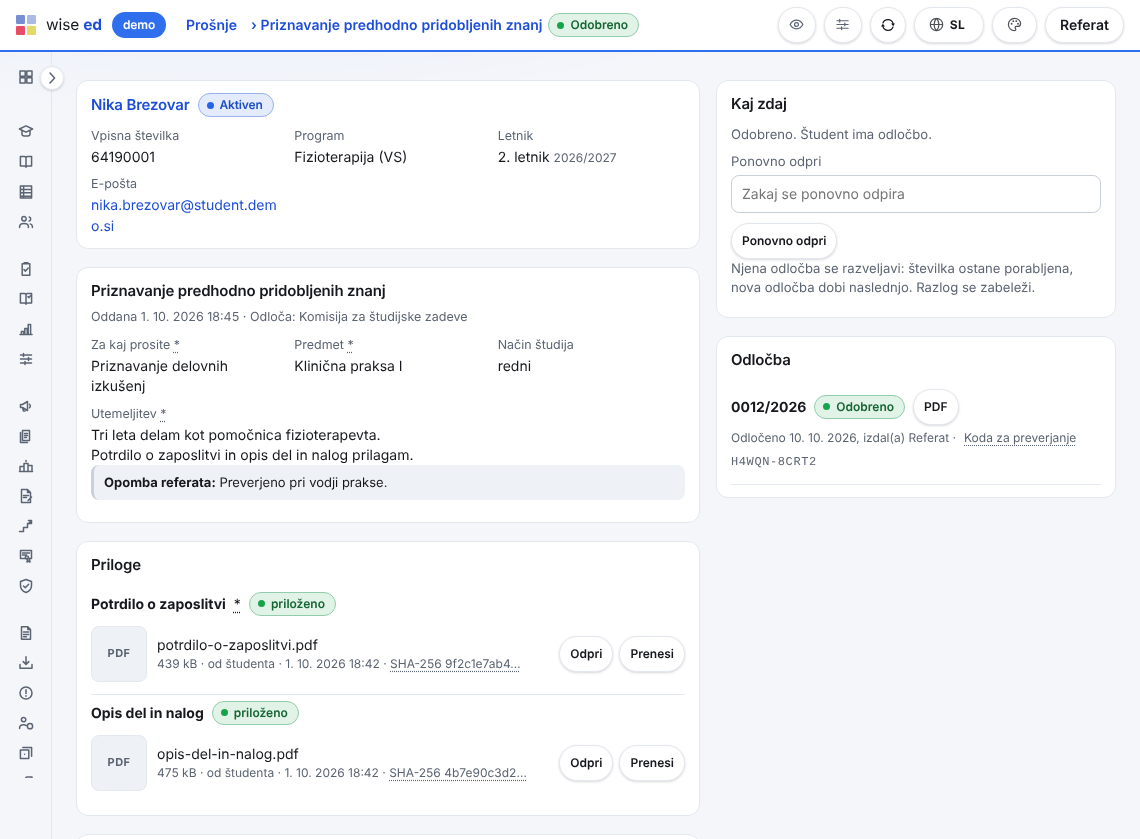Open the exclamation circle alert icon in sidebar

[x=26, y=693]
